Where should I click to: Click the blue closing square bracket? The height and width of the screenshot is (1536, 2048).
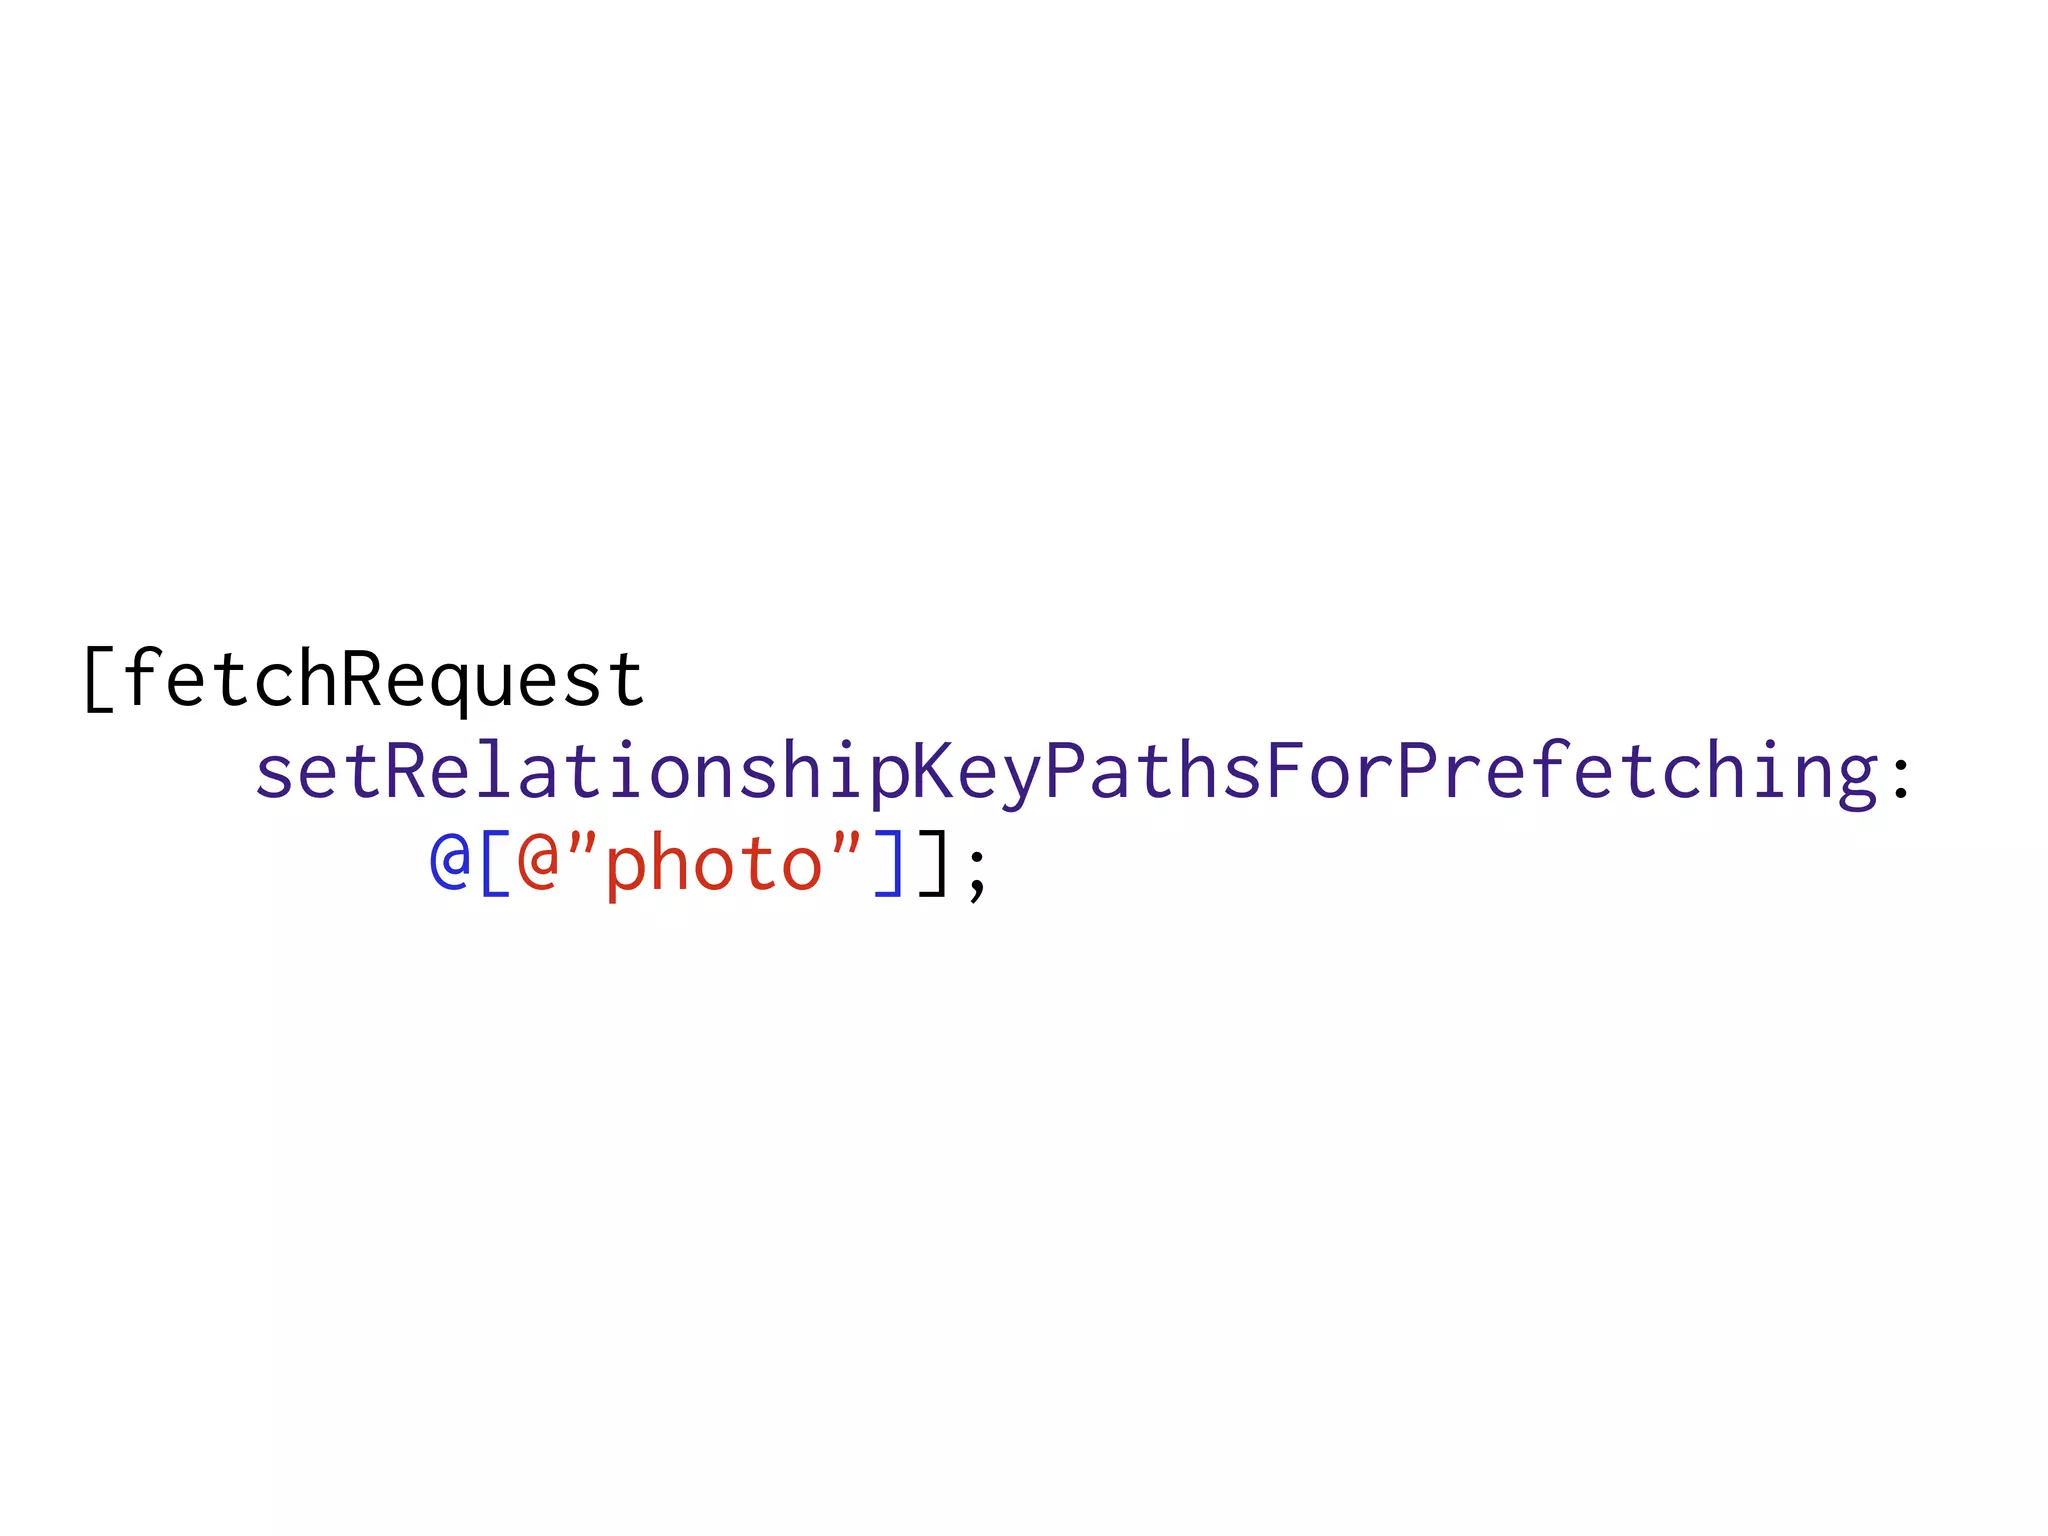pyautogui.click(x=889, y=864)
